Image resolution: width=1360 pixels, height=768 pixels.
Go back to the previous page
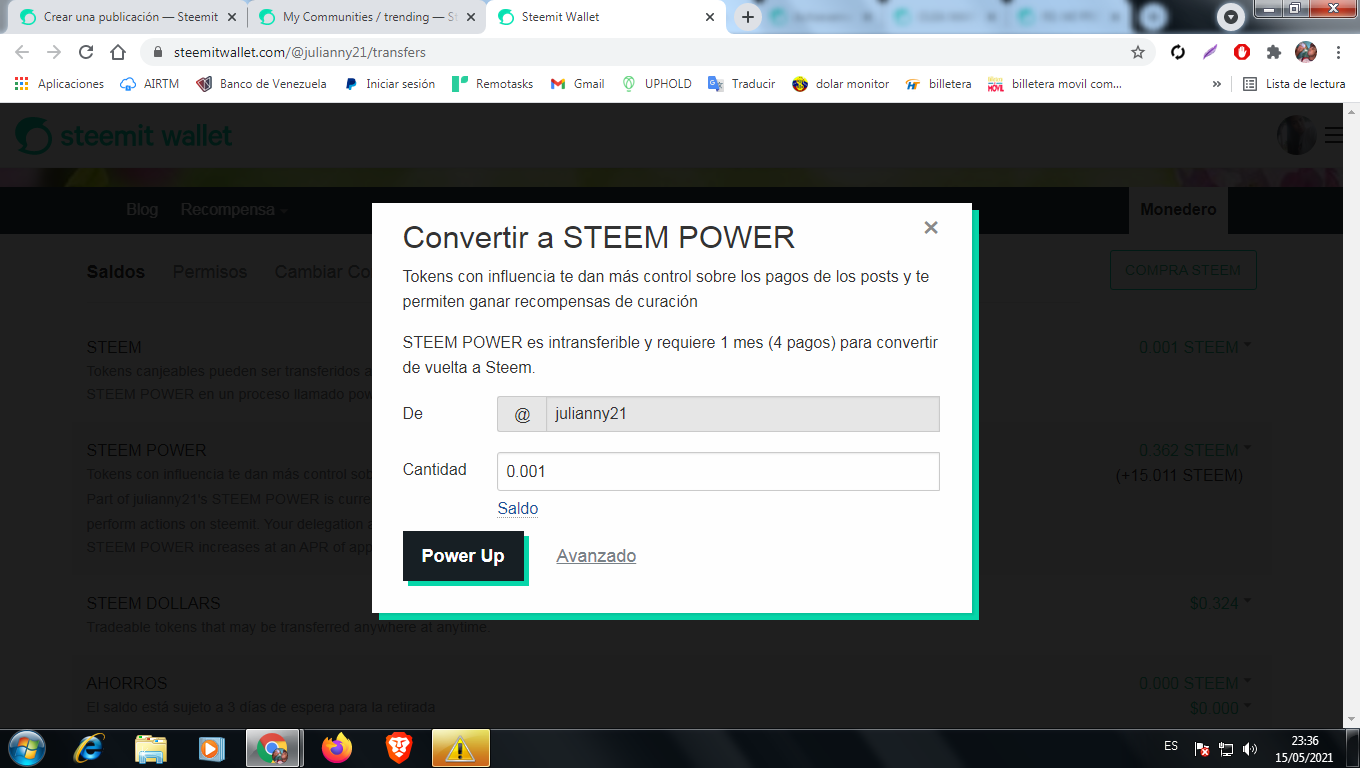[22, 52]
